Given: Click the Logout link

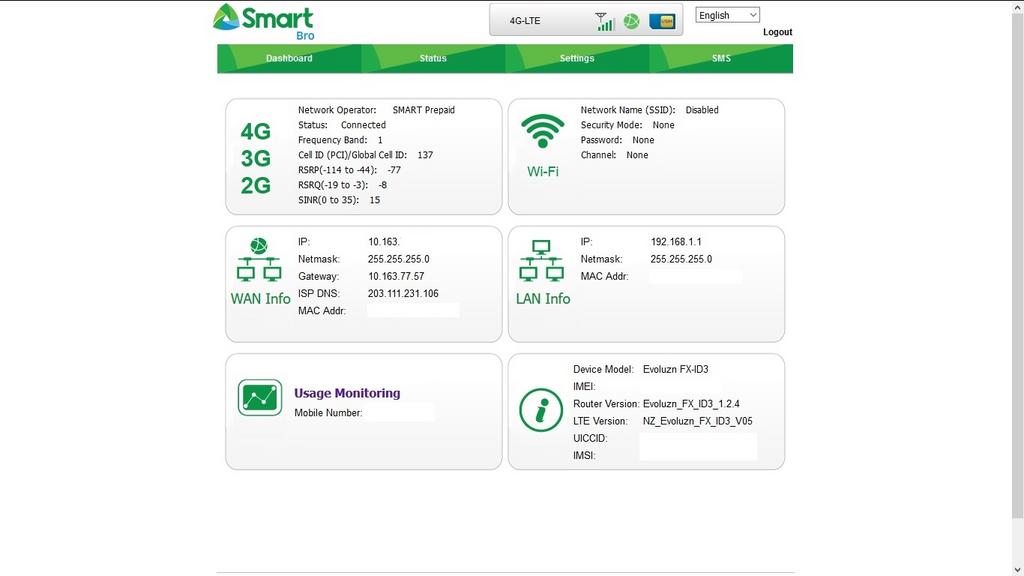Looking at the screenshot, I should pyautogui.click(x=777, y=32).
